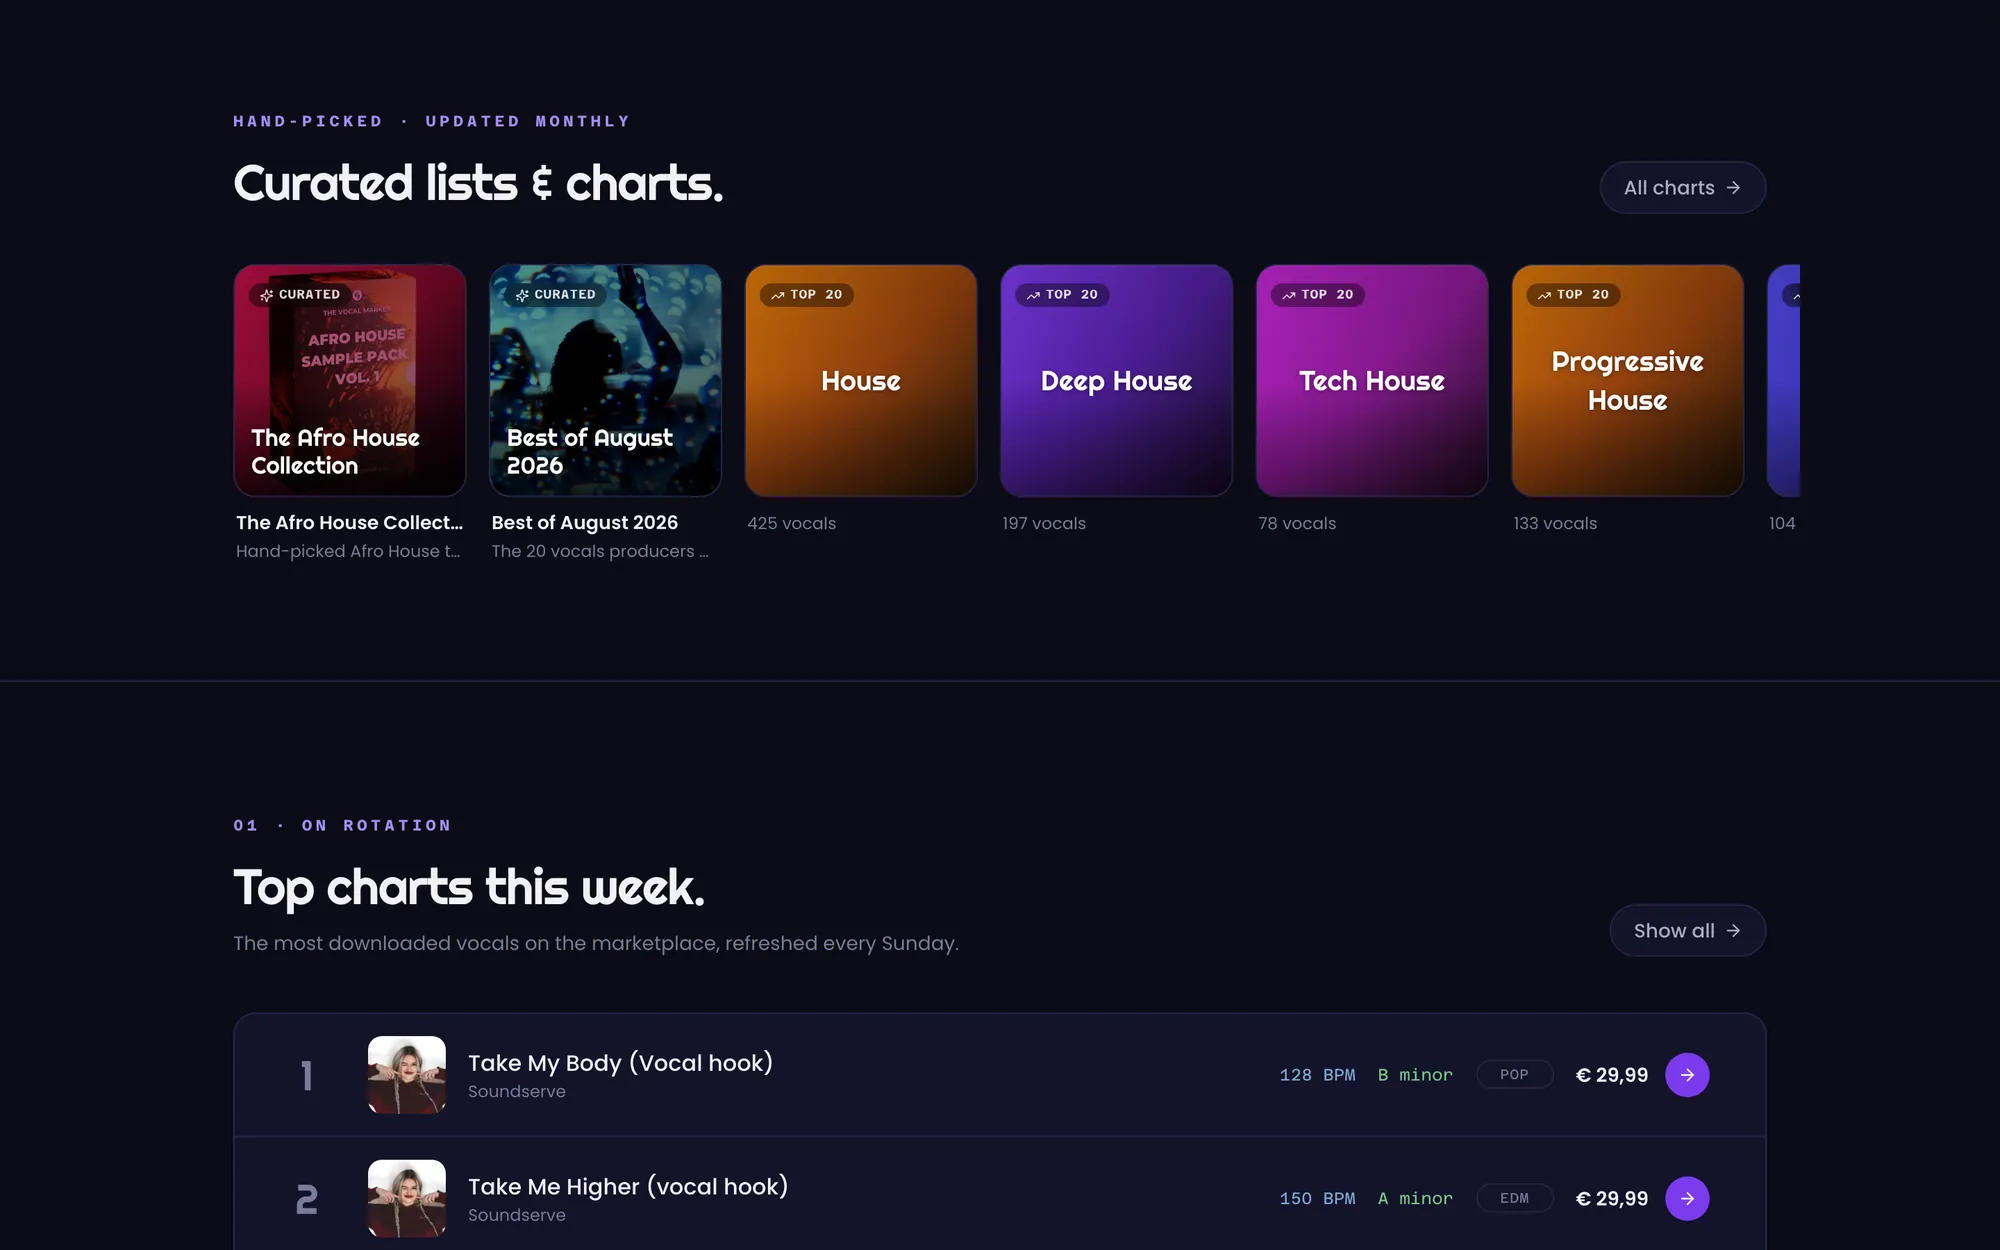Click the 150 BPM value
The image size is (2000, 1250).
click(1317, 1198)
